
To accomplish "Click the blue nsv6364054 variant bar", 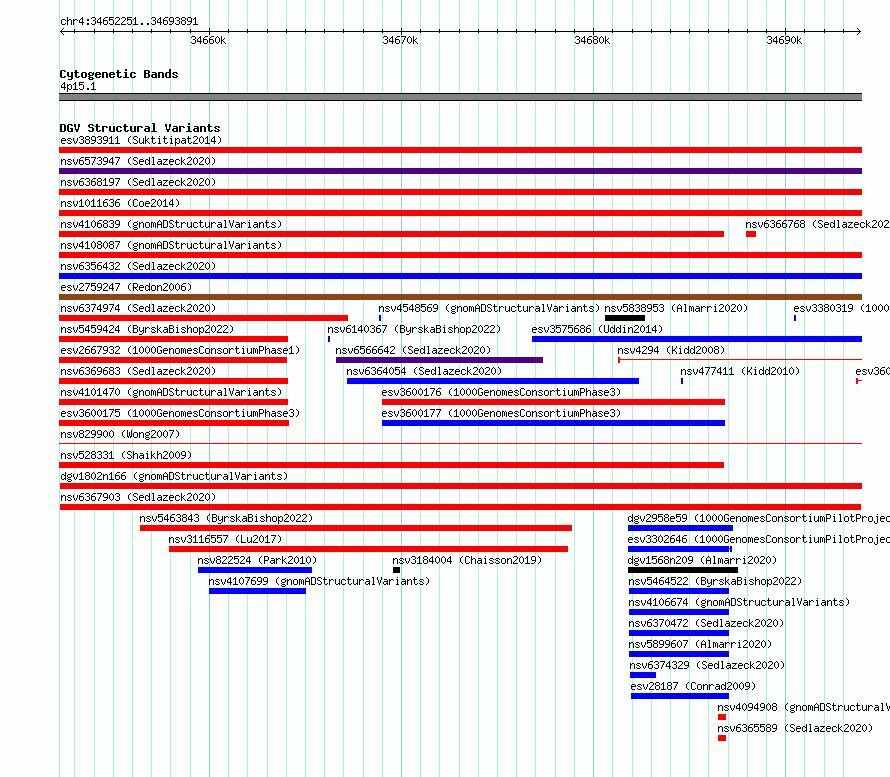I will [493, 381].
